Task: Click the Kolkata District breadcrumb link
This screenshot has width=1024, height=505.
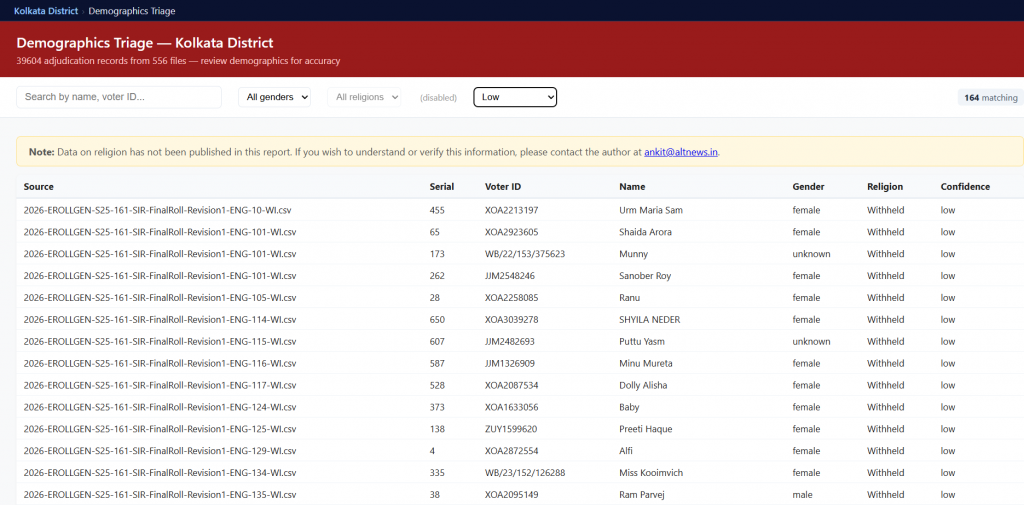Action: [x=45, y=10]
